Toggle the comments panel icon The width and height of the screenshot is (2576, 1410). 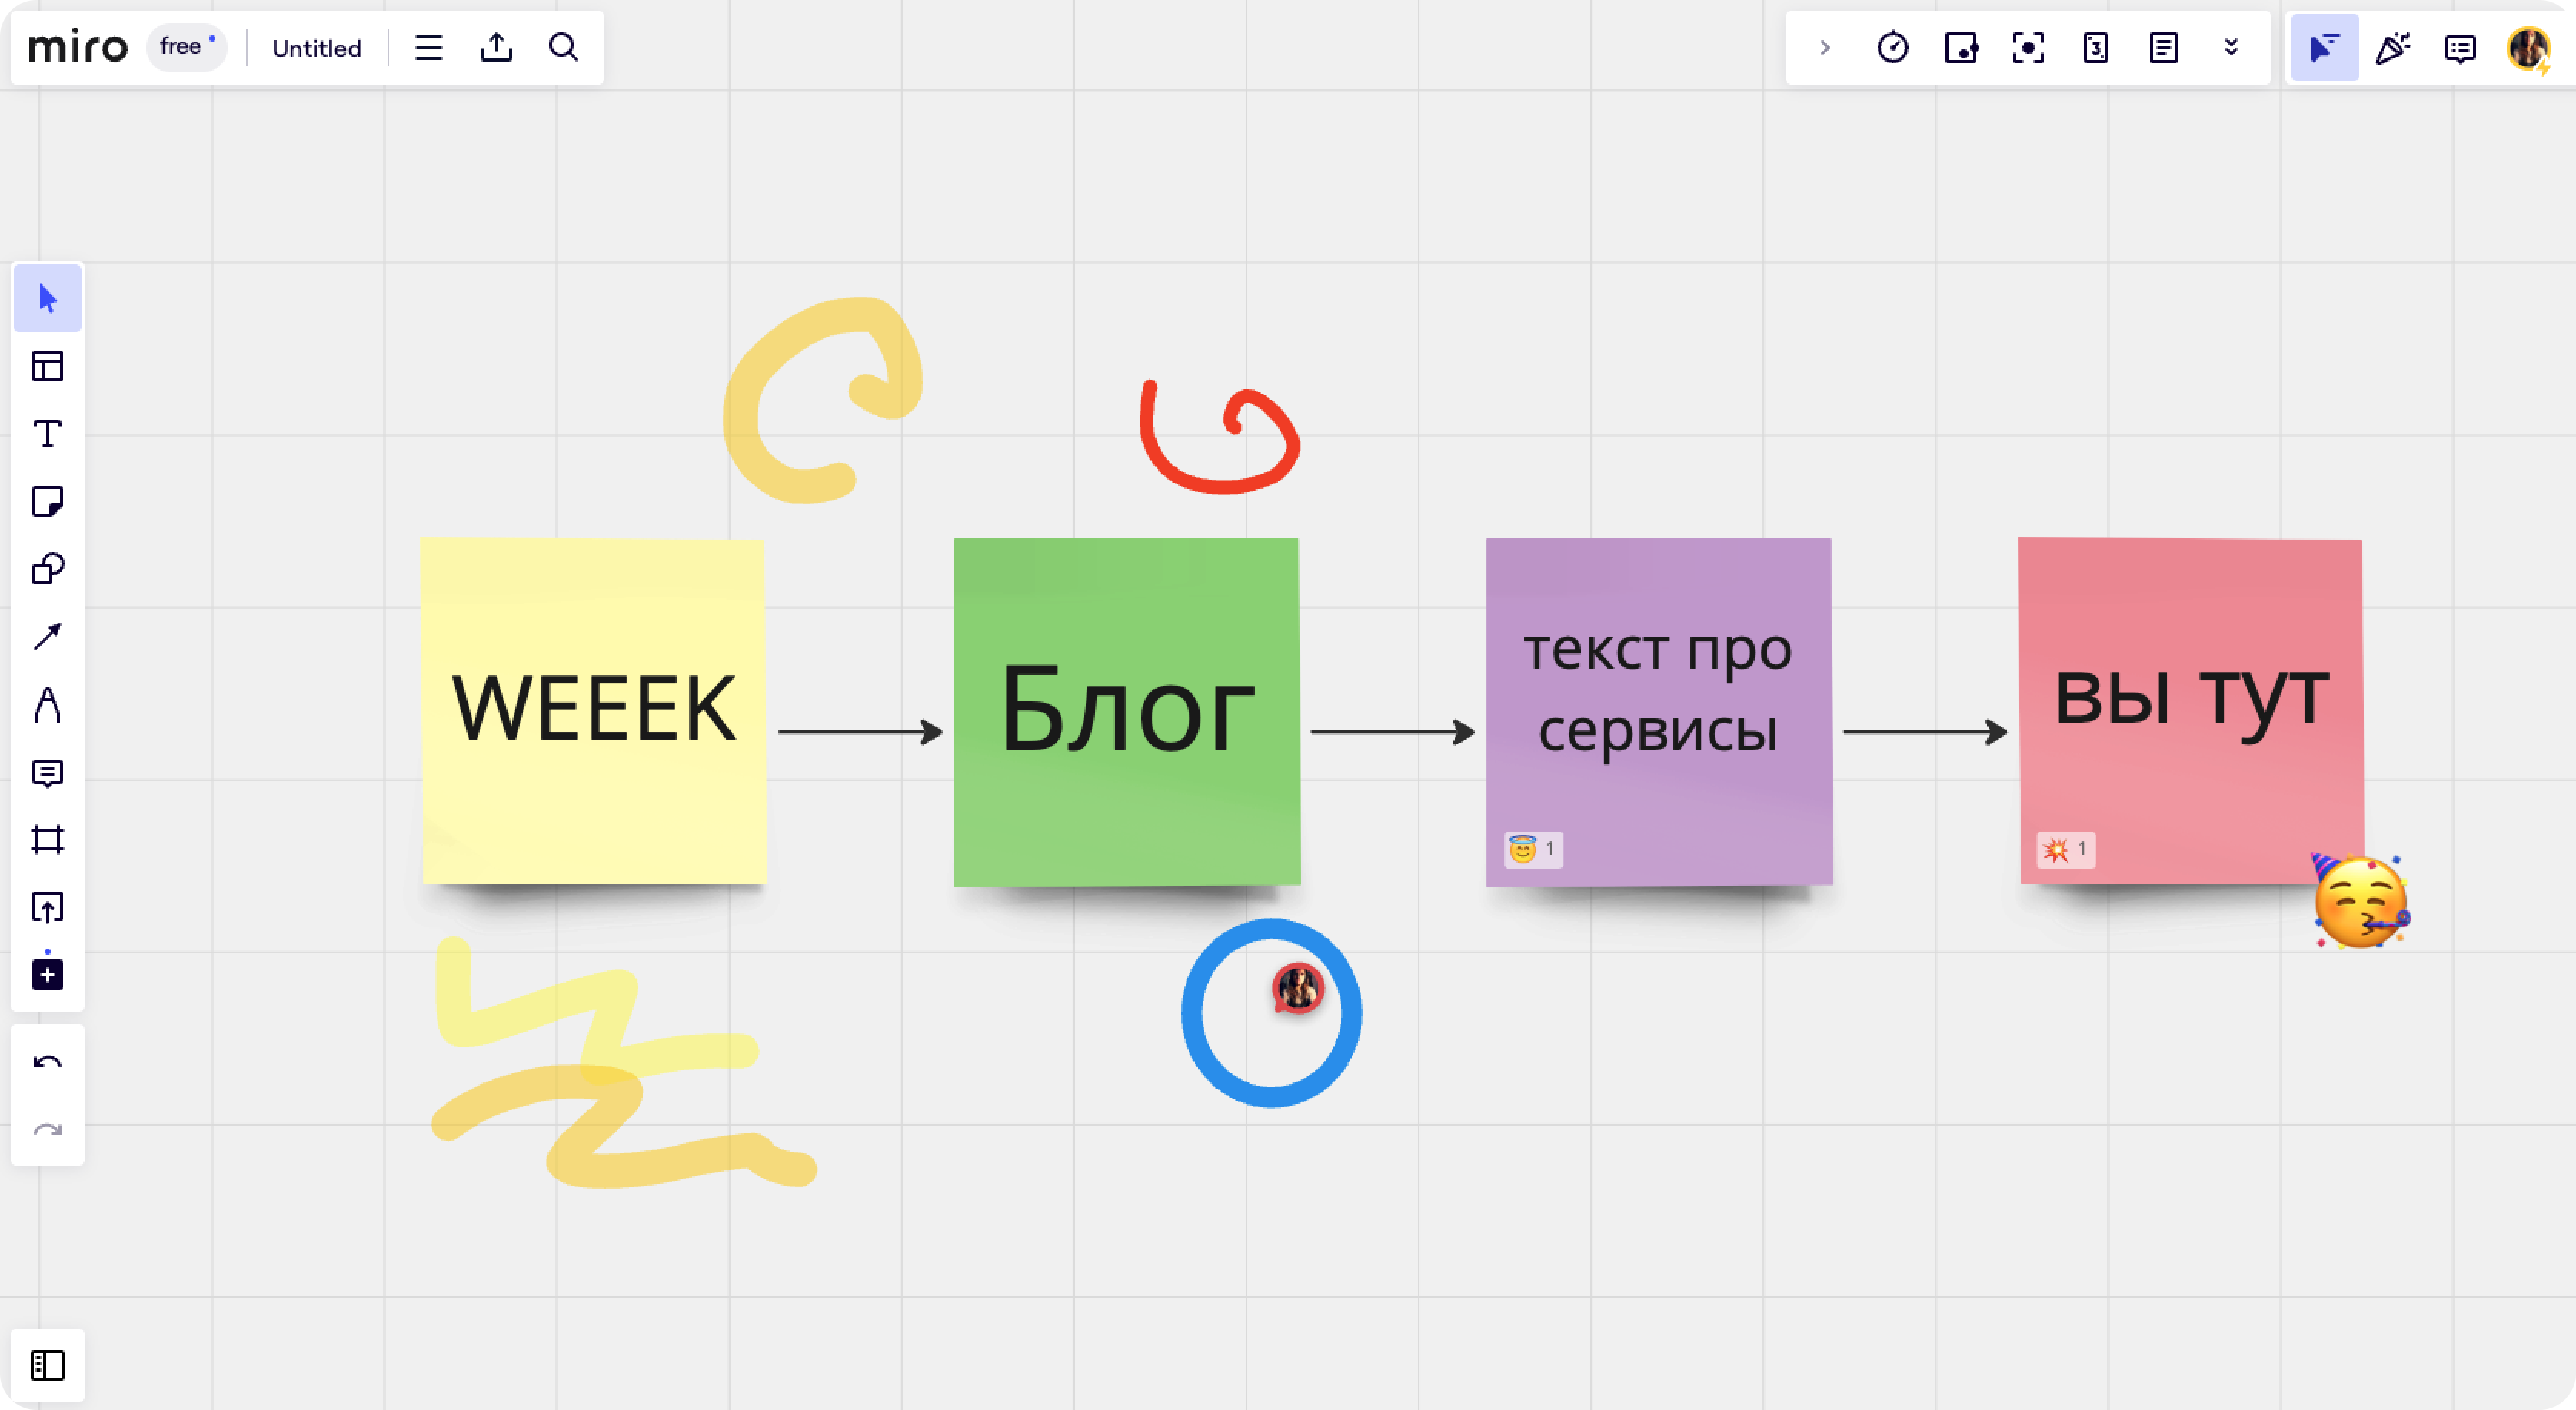coord(2460,47)
